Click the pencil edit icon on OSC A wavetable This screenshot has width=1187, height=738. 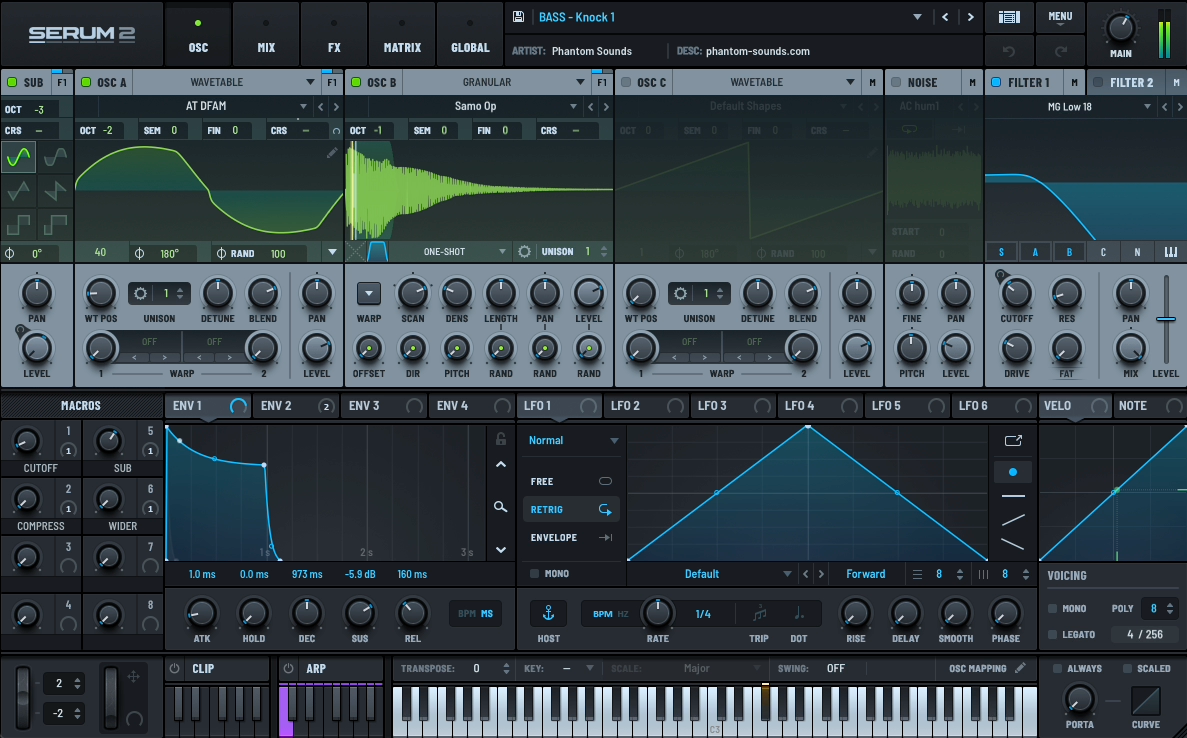coord(332,153)
